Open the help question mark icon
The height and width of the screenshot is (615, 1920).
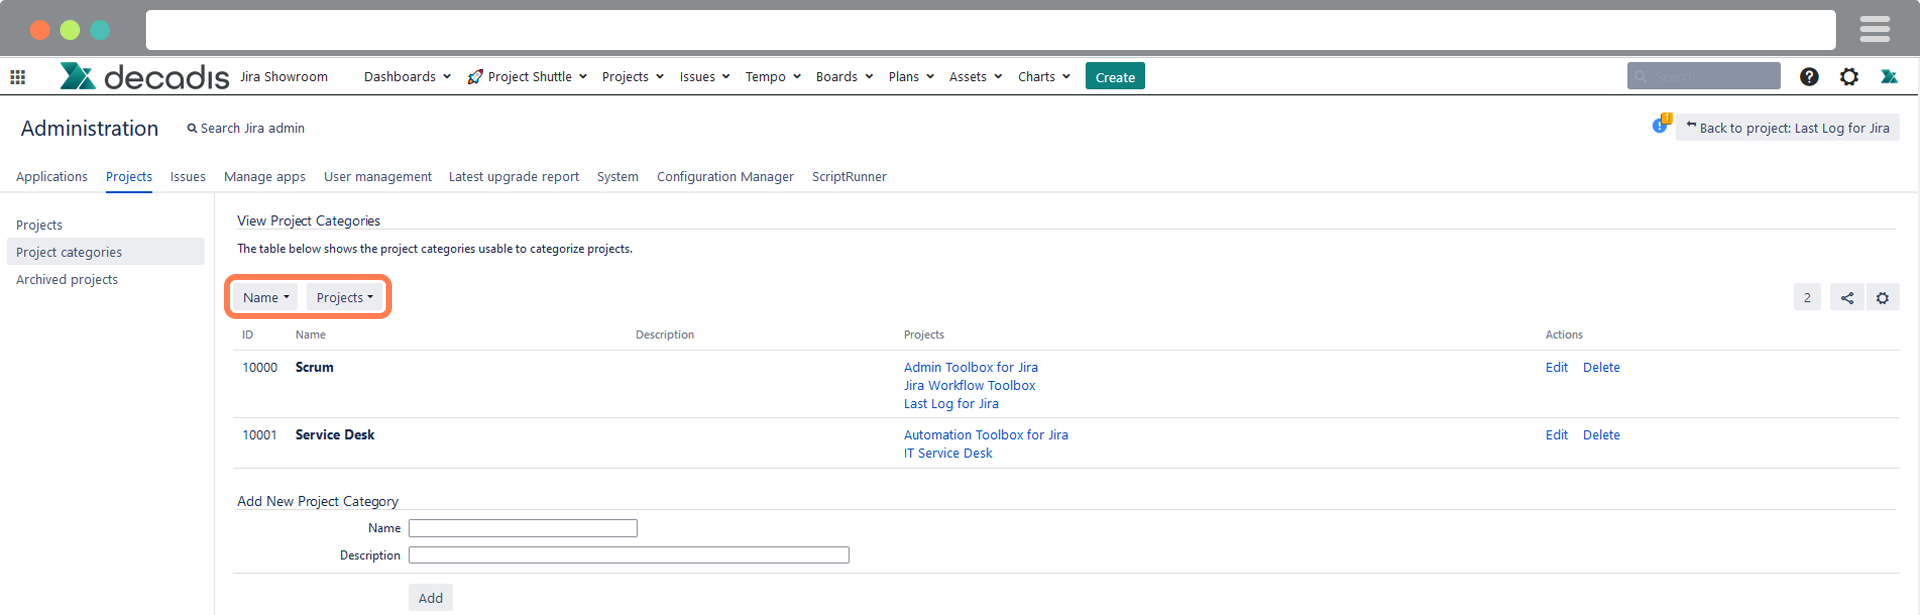[x=1809, y=77]
